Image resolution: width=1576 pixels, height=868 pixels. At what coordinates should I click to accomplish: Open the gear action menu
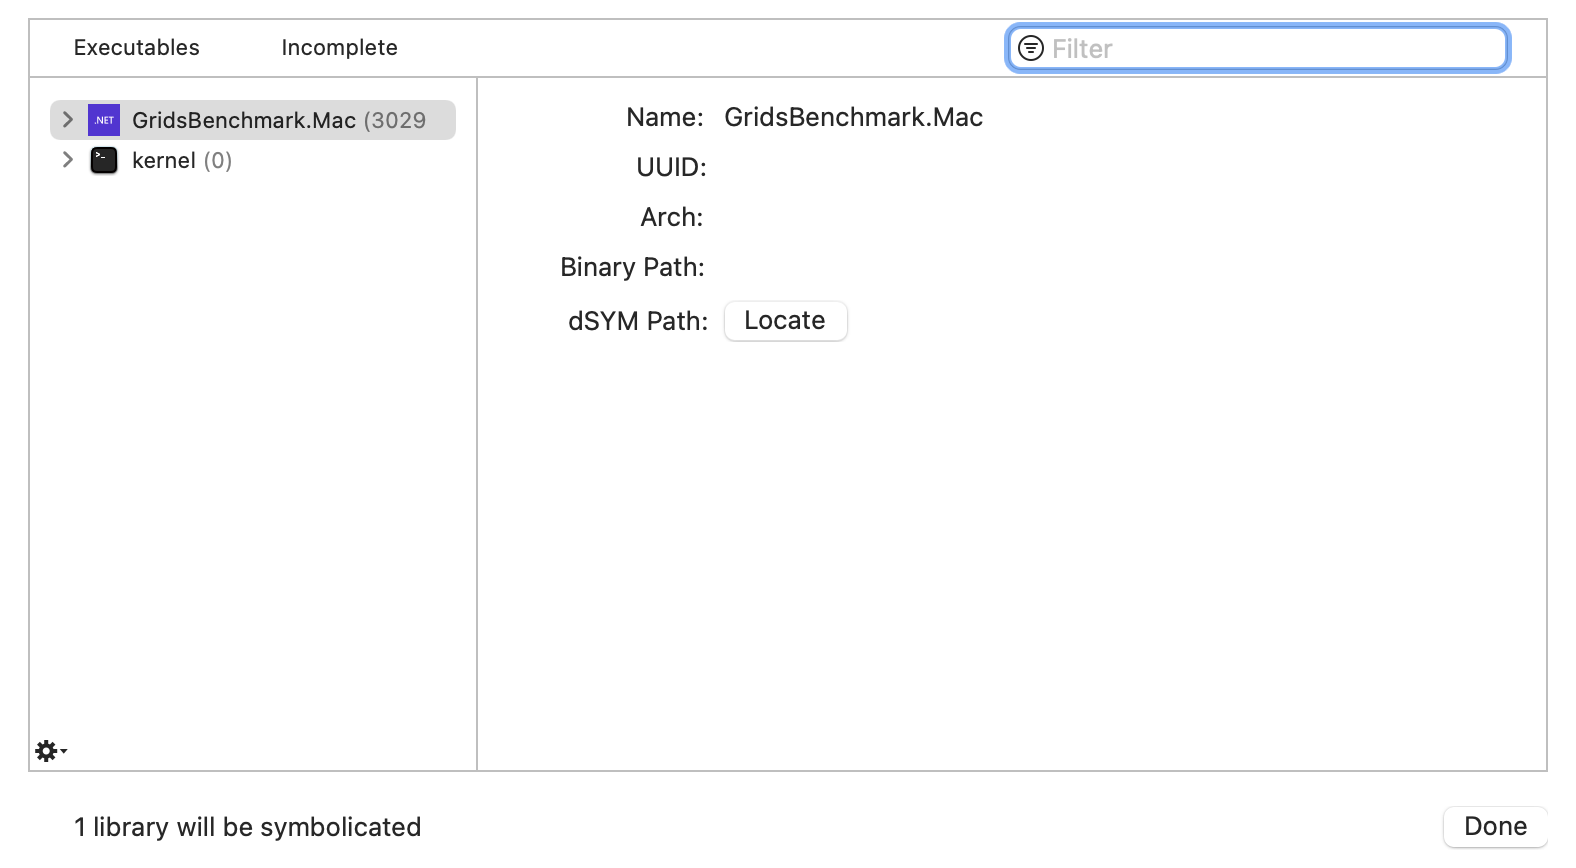click(x=48, y=750)
